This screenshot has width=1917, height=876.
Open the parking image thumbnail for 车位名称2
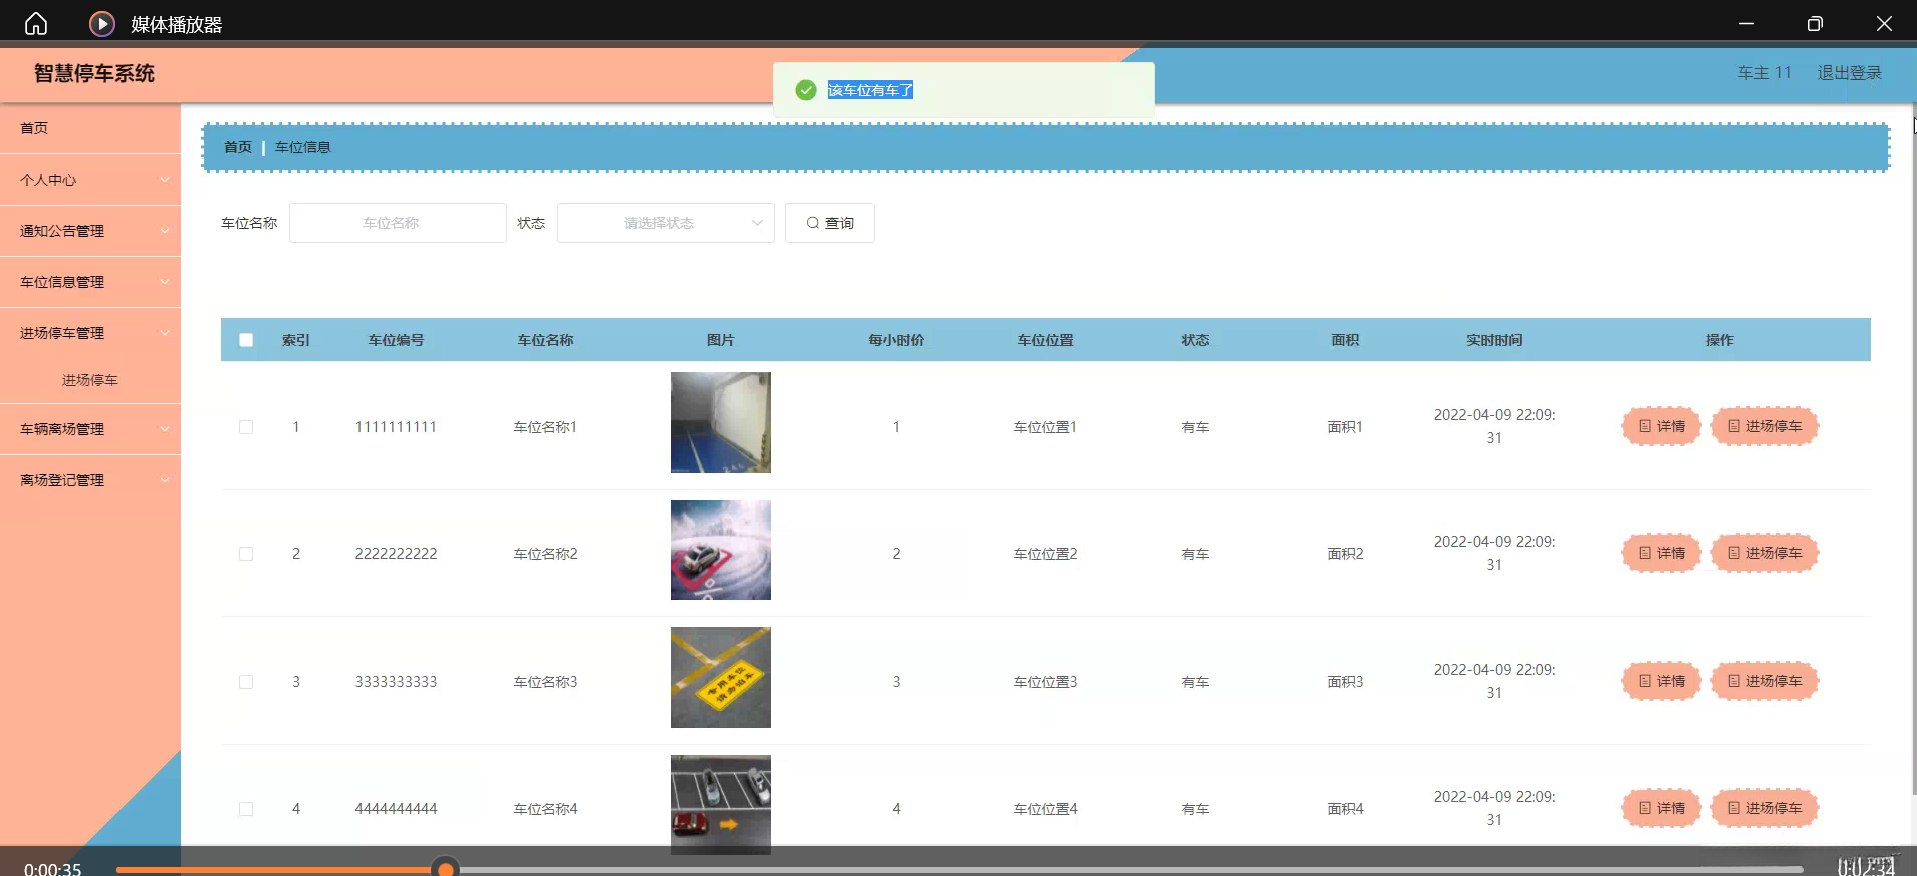click(721, 550)
